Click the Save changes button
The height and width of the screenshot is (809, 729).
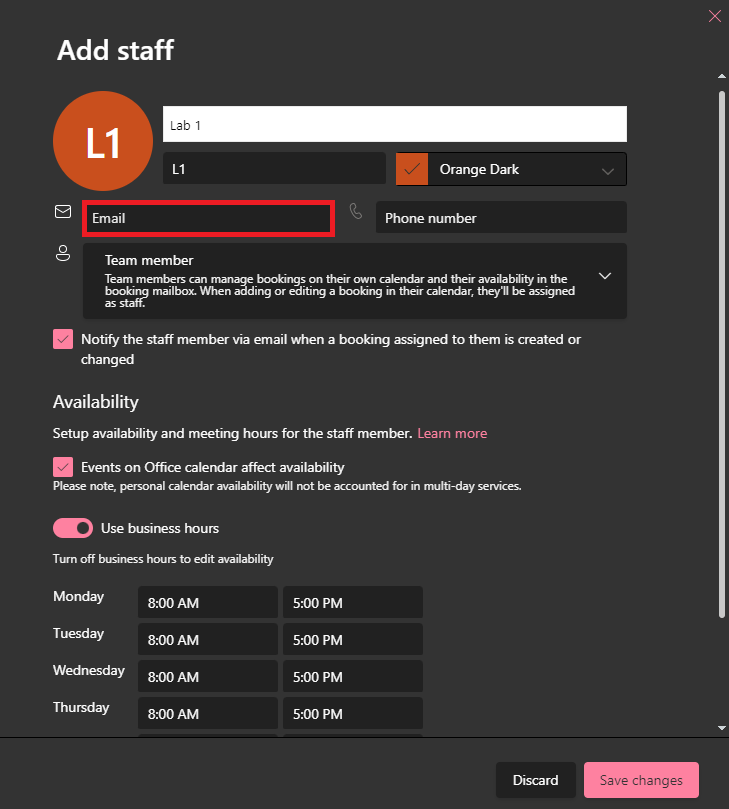pyautogui.click(x=641, y=780)
